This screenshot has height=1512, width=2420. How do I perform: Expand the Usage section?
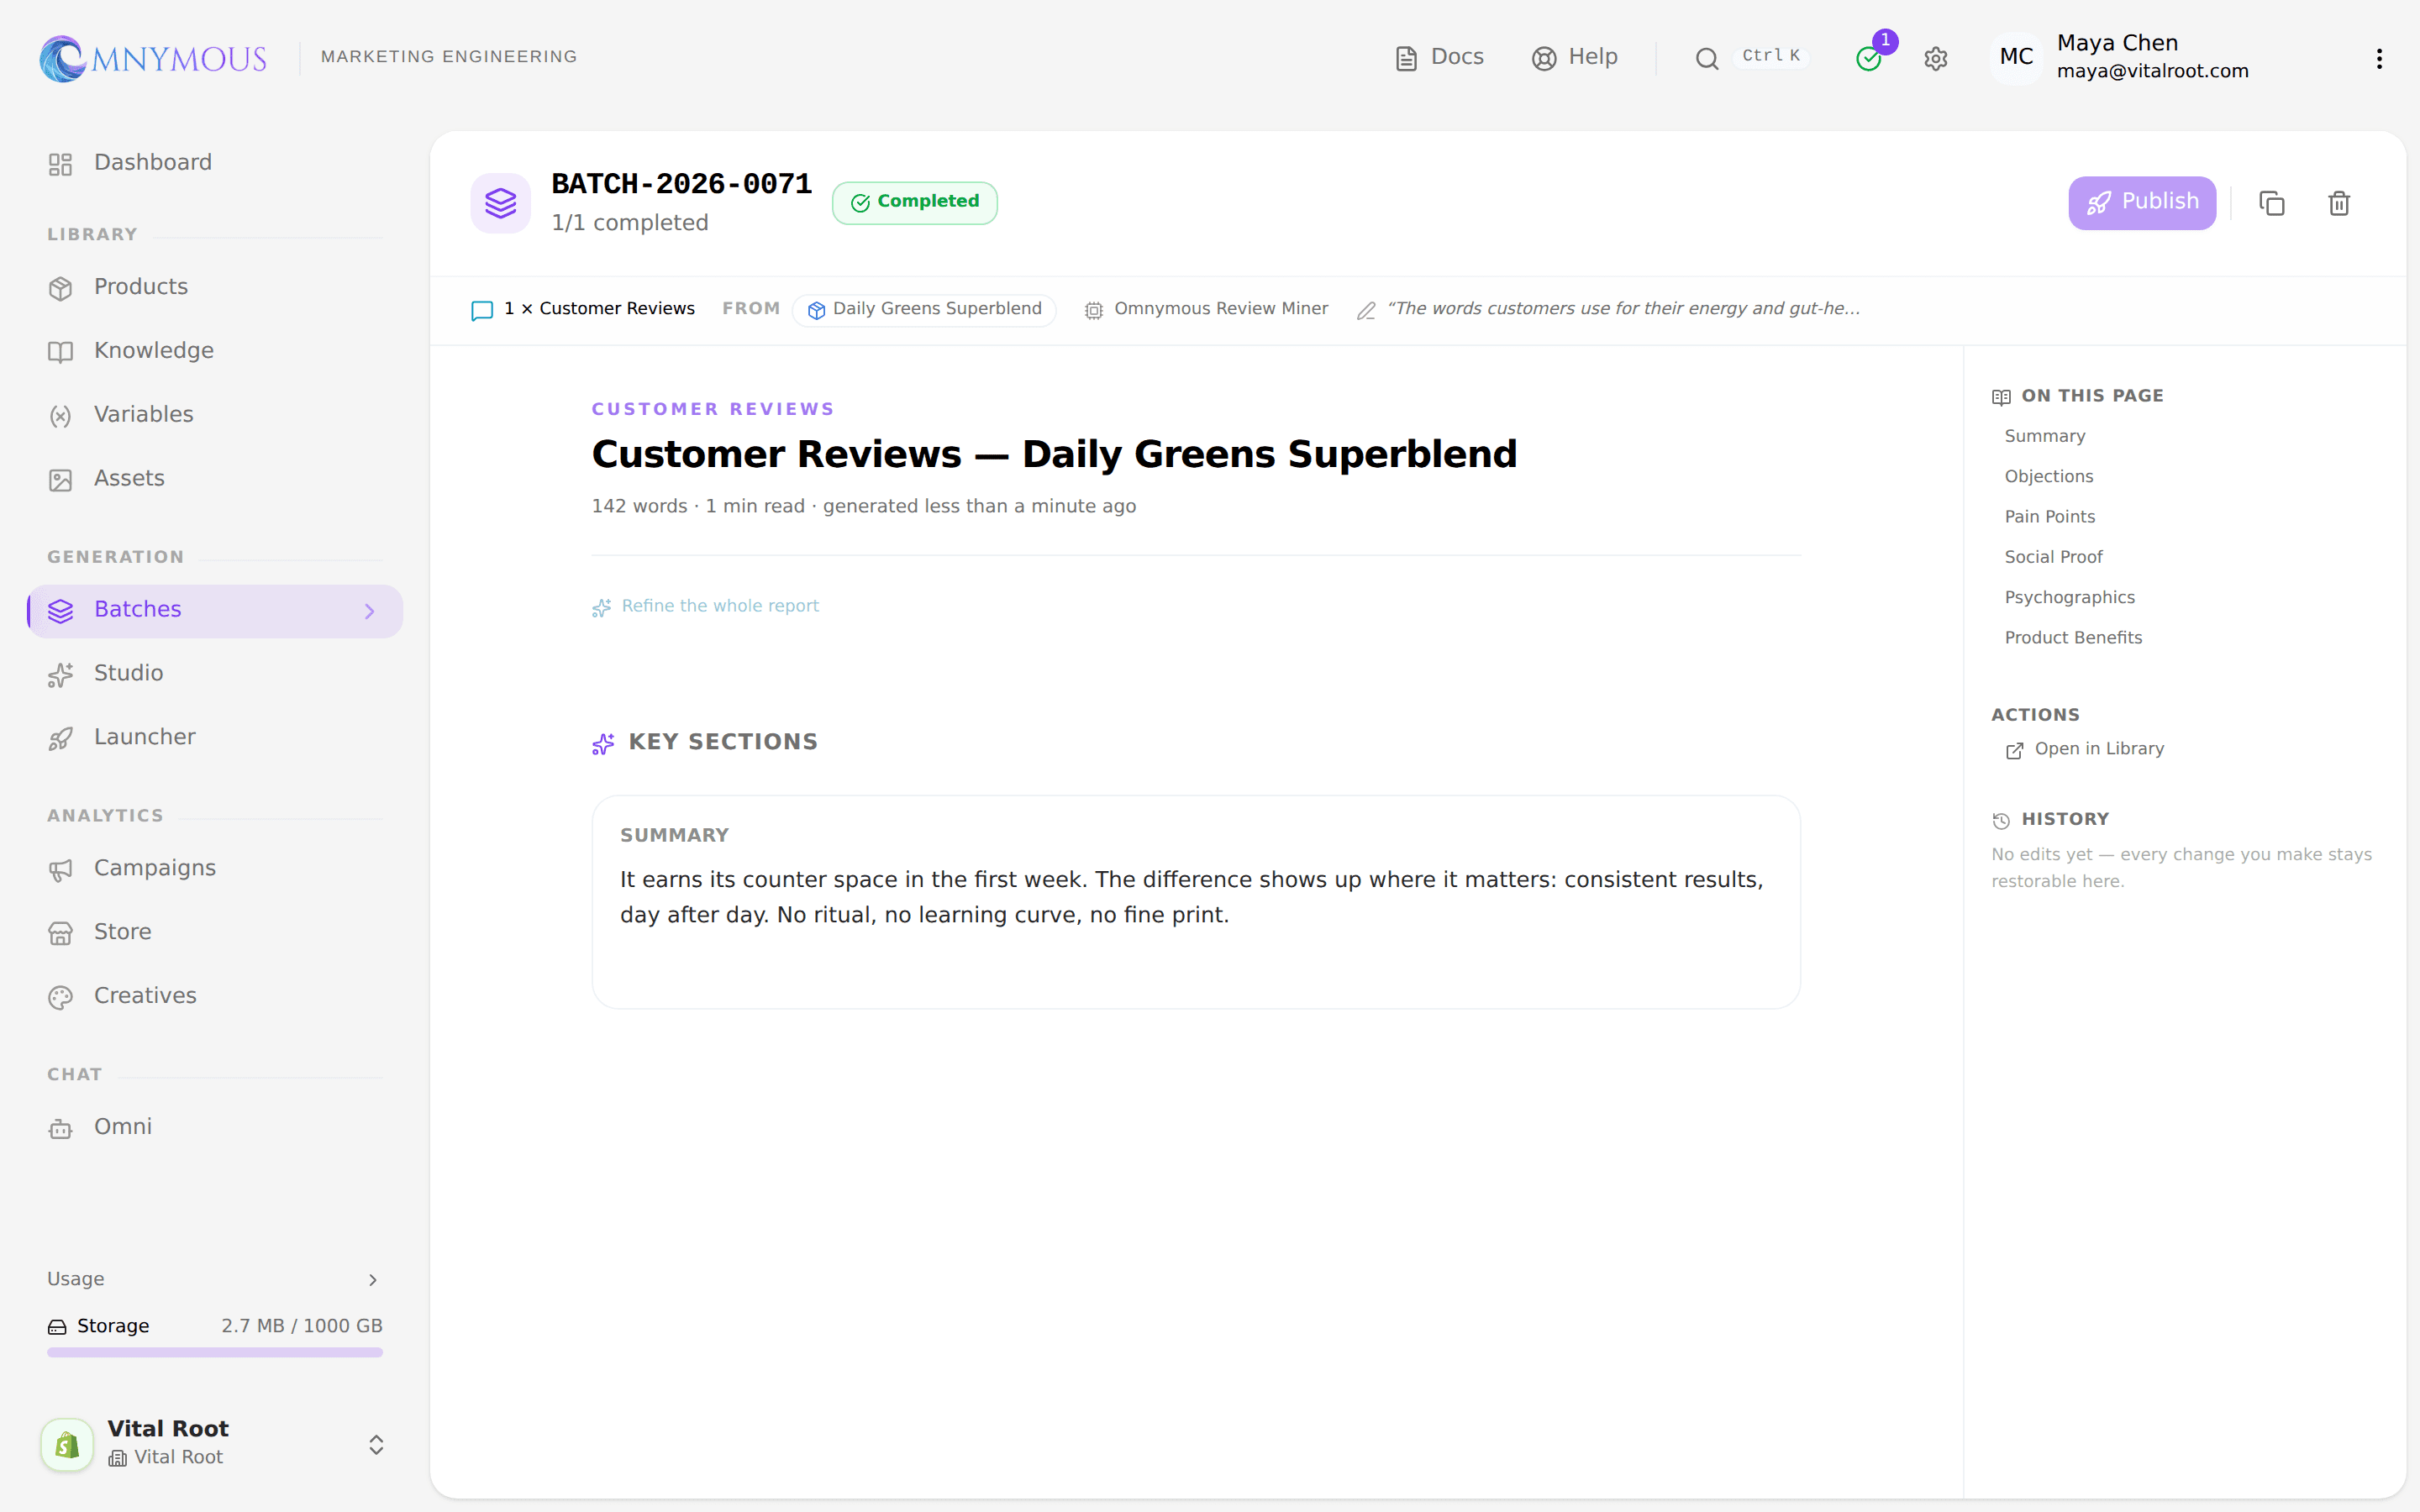pos(215,1279)
